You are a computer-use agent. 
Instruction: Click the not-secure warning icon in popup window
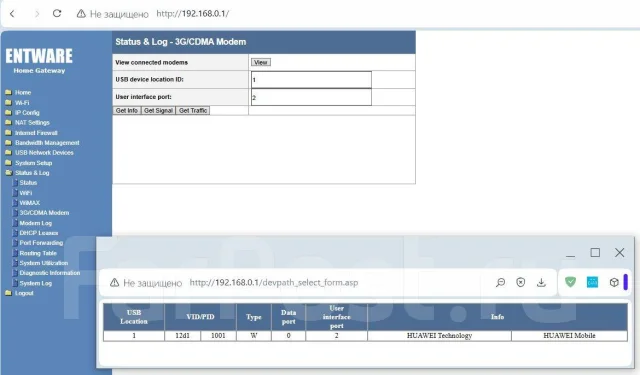pyautogui.click(x=114, y=282)
